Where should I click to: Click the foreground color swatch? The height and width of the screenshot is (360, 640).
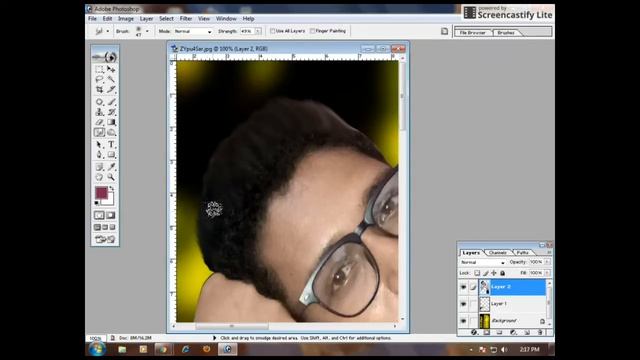pyautogui.click(x=101, y=193)
